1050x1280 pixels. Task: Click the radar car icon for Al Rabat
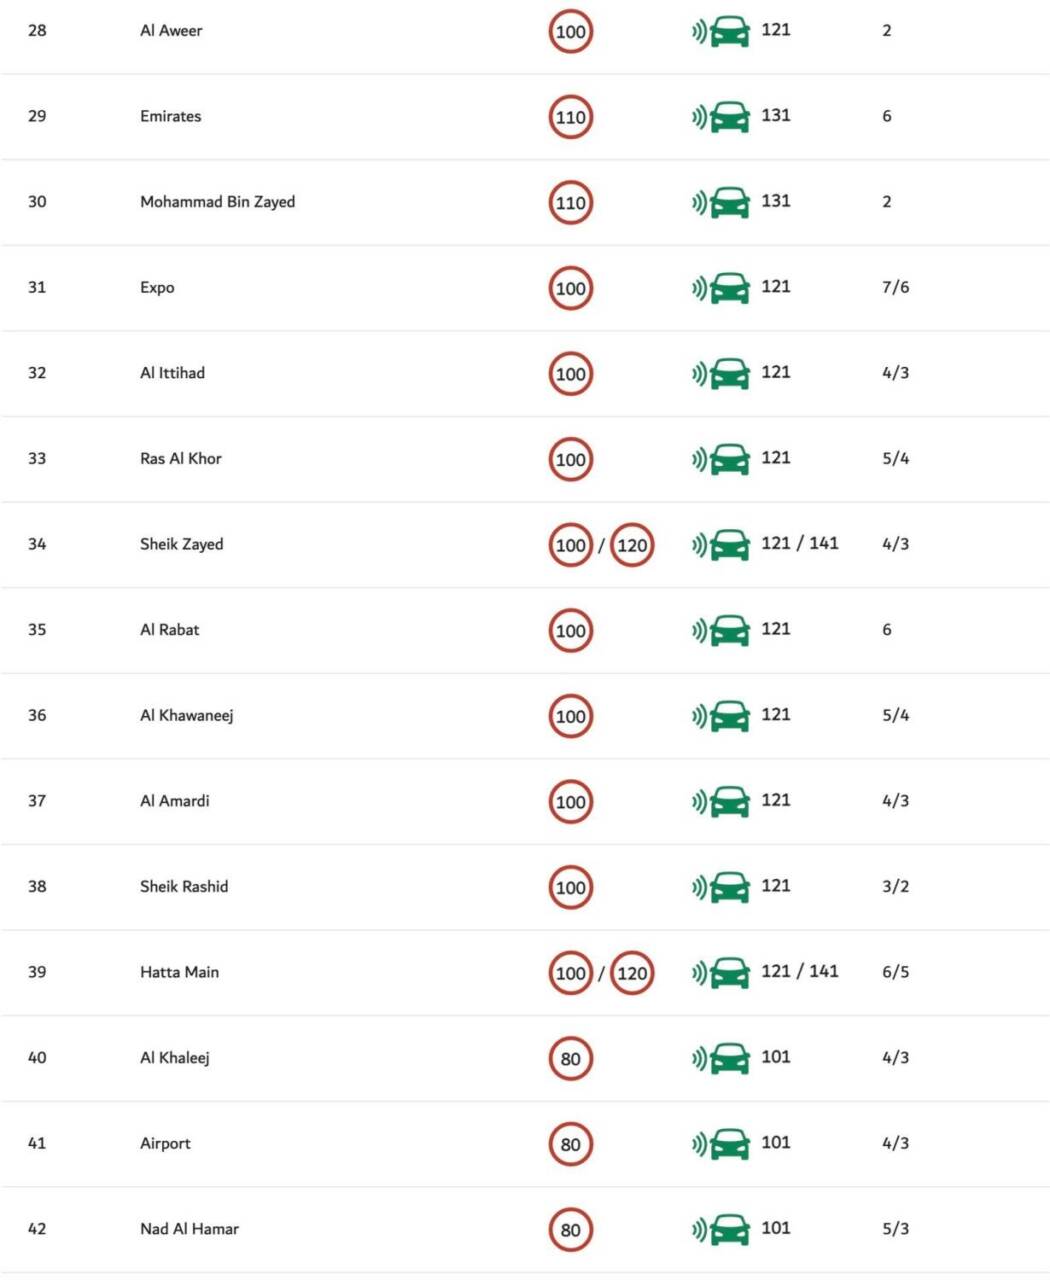pyautogui.click(x=720, y=631)
